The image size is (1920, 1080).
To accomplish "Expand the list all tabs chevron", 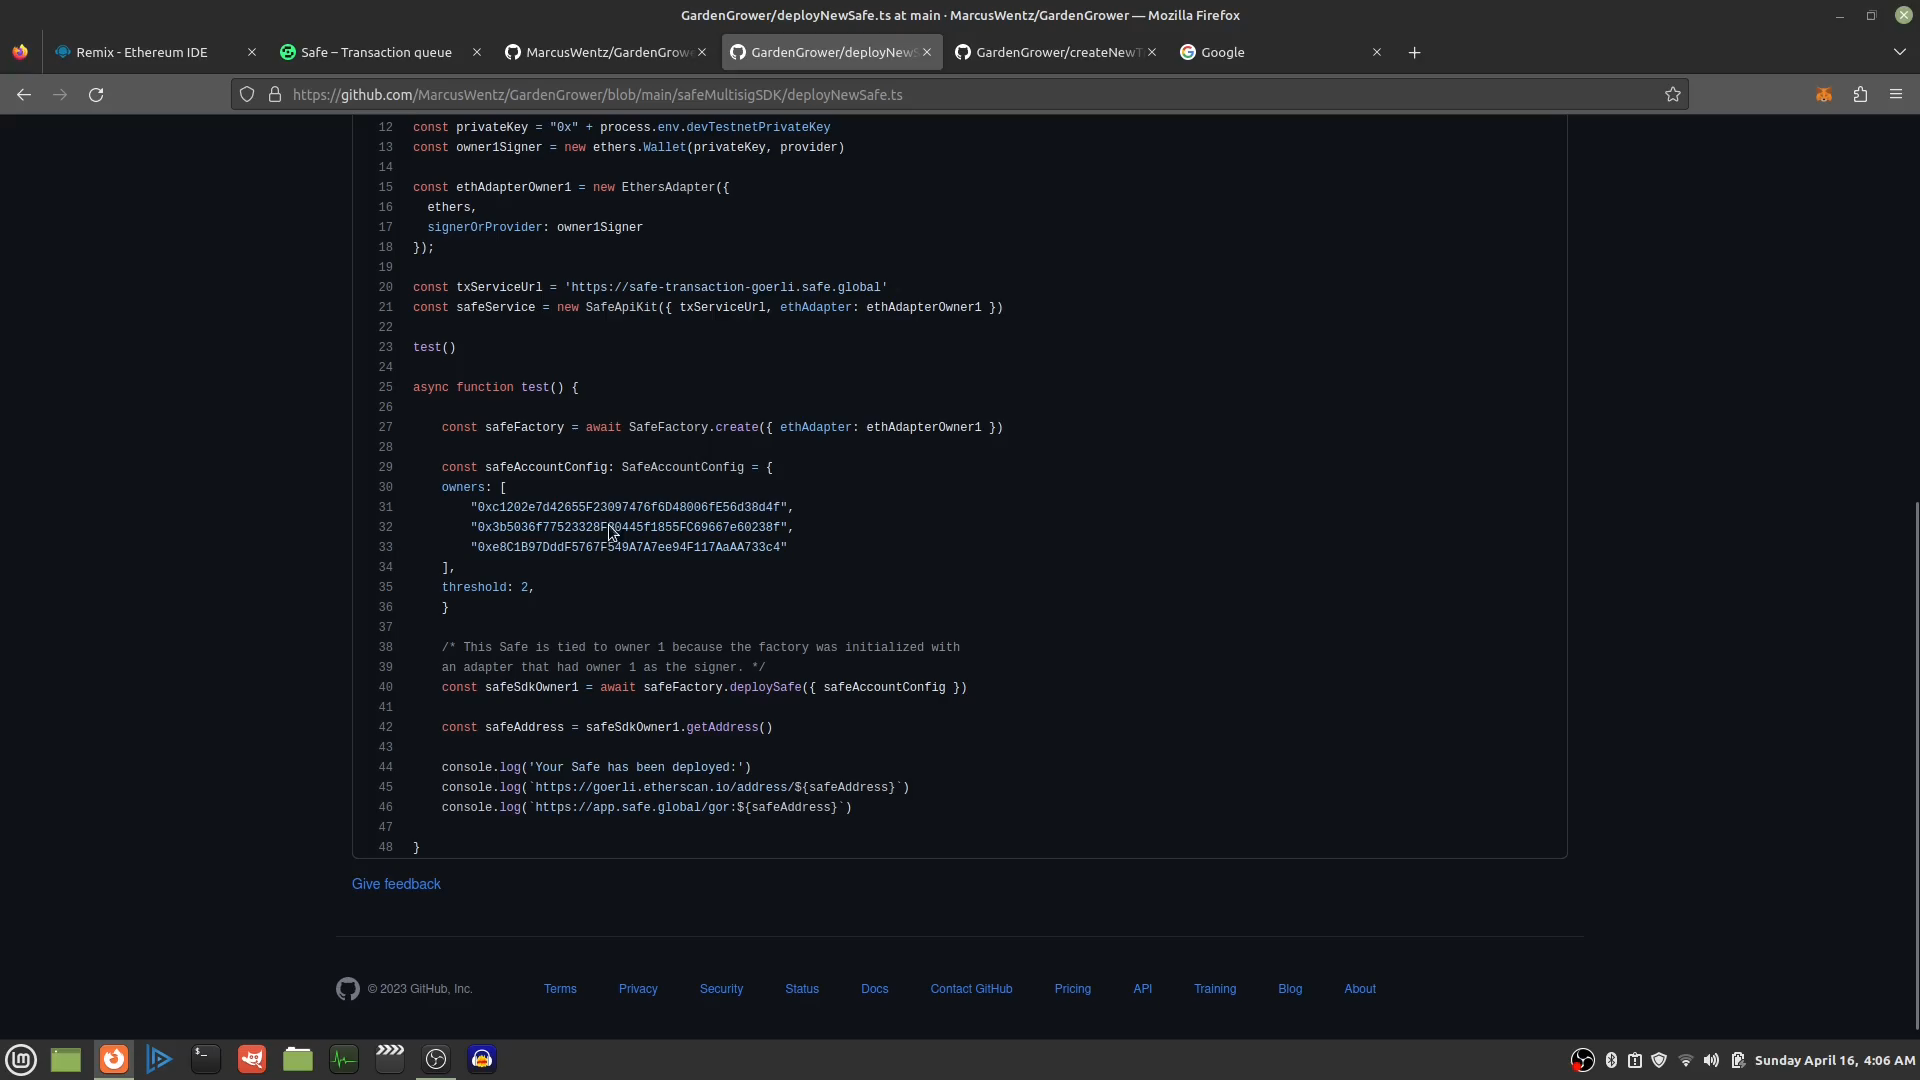I will [1900, 52].
